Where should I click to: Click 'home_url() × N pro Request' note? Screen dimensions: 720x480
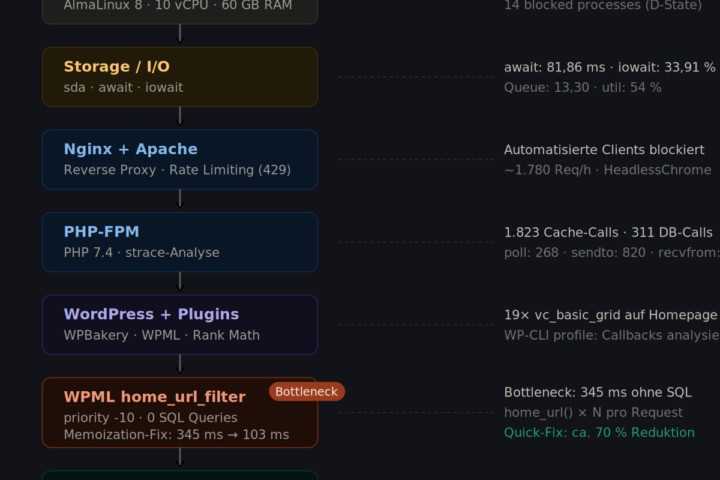(x=593, y=412)
